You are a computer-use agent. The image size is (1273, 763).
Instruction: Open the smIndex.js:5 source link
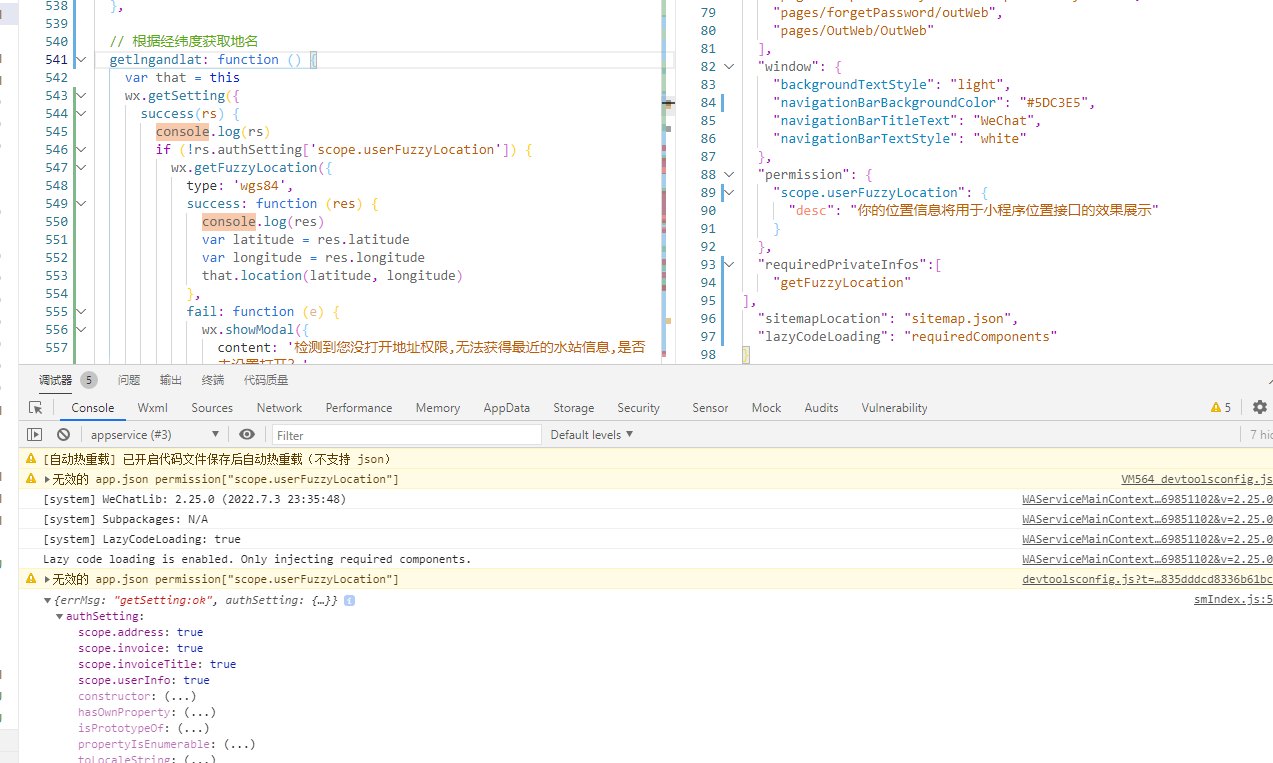[x=1233, y=600]
